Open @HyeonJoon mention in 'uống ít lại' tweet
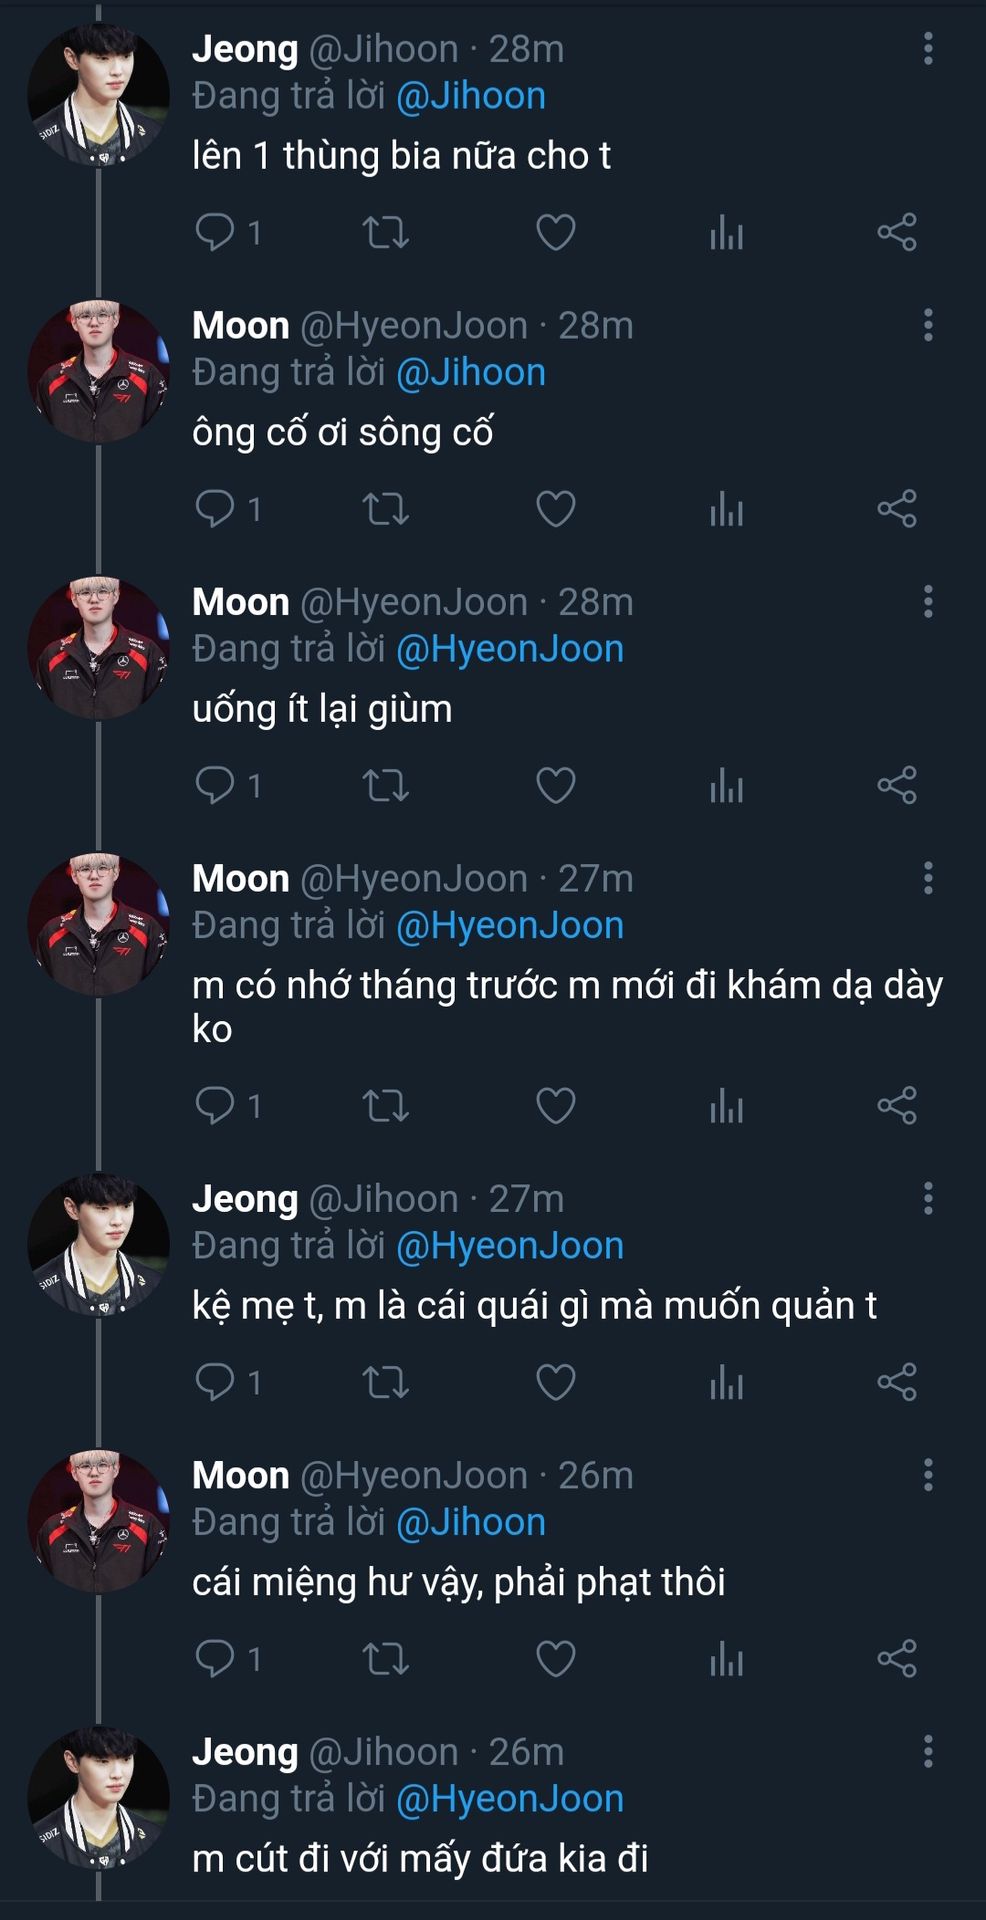This screenshot has width=986, height=1920. click(x=510, y=649)
